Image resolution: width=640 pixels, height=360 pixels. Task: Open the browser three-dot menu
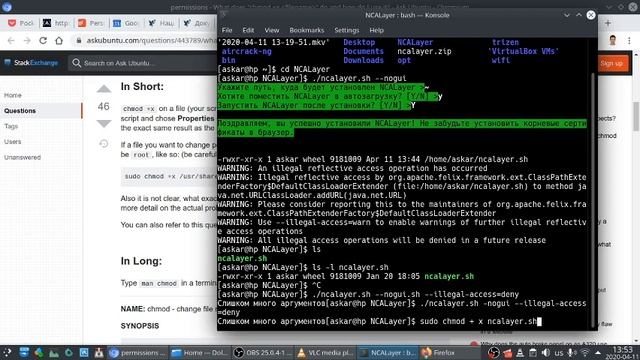pos(629,40)
